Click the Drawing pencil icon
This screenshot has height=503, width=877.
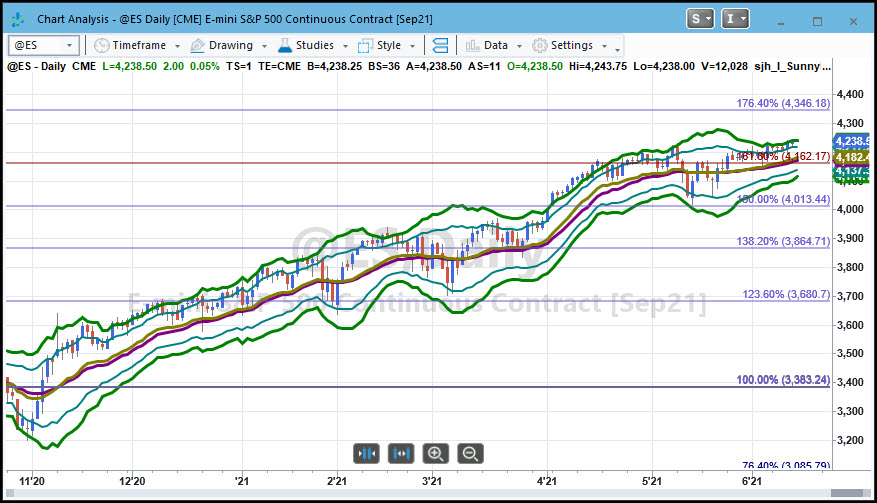point(197,45)
